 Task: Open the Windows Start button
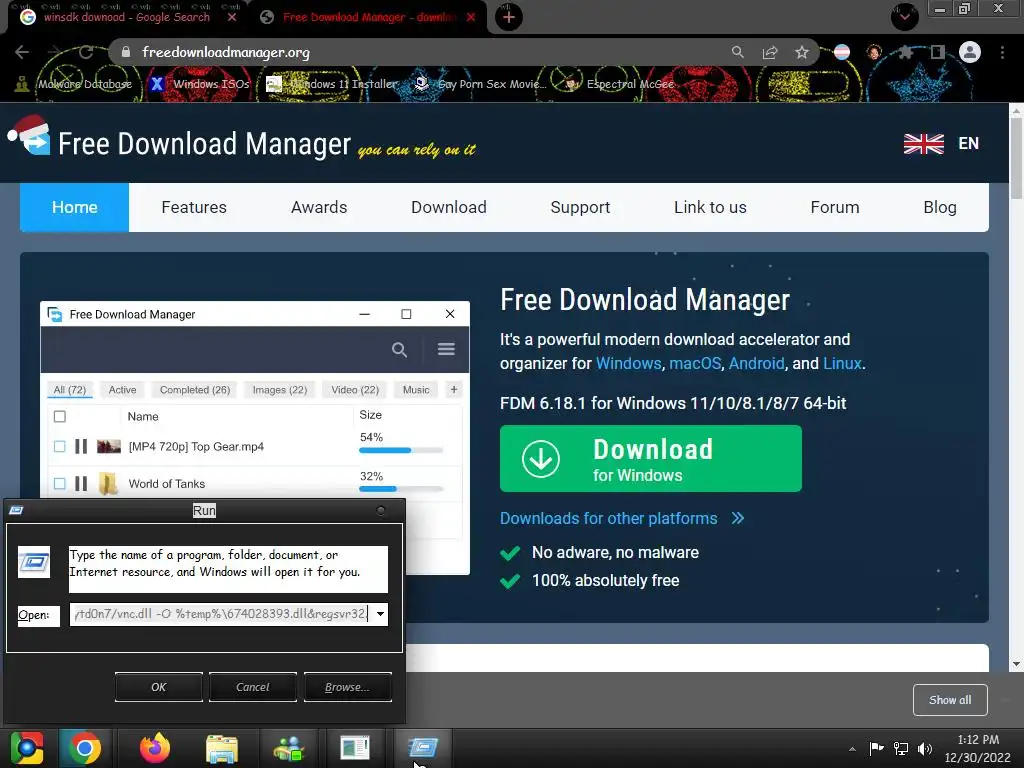[x=27, y=748]
